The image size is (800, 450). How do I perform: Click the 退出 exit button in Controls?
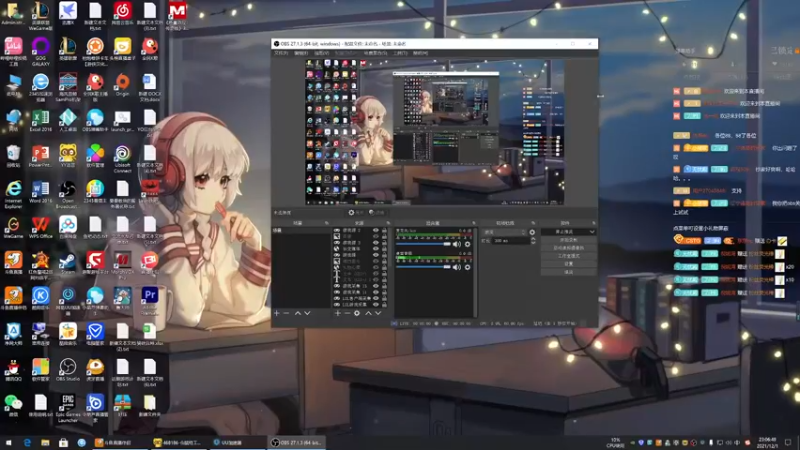point(568,272)
